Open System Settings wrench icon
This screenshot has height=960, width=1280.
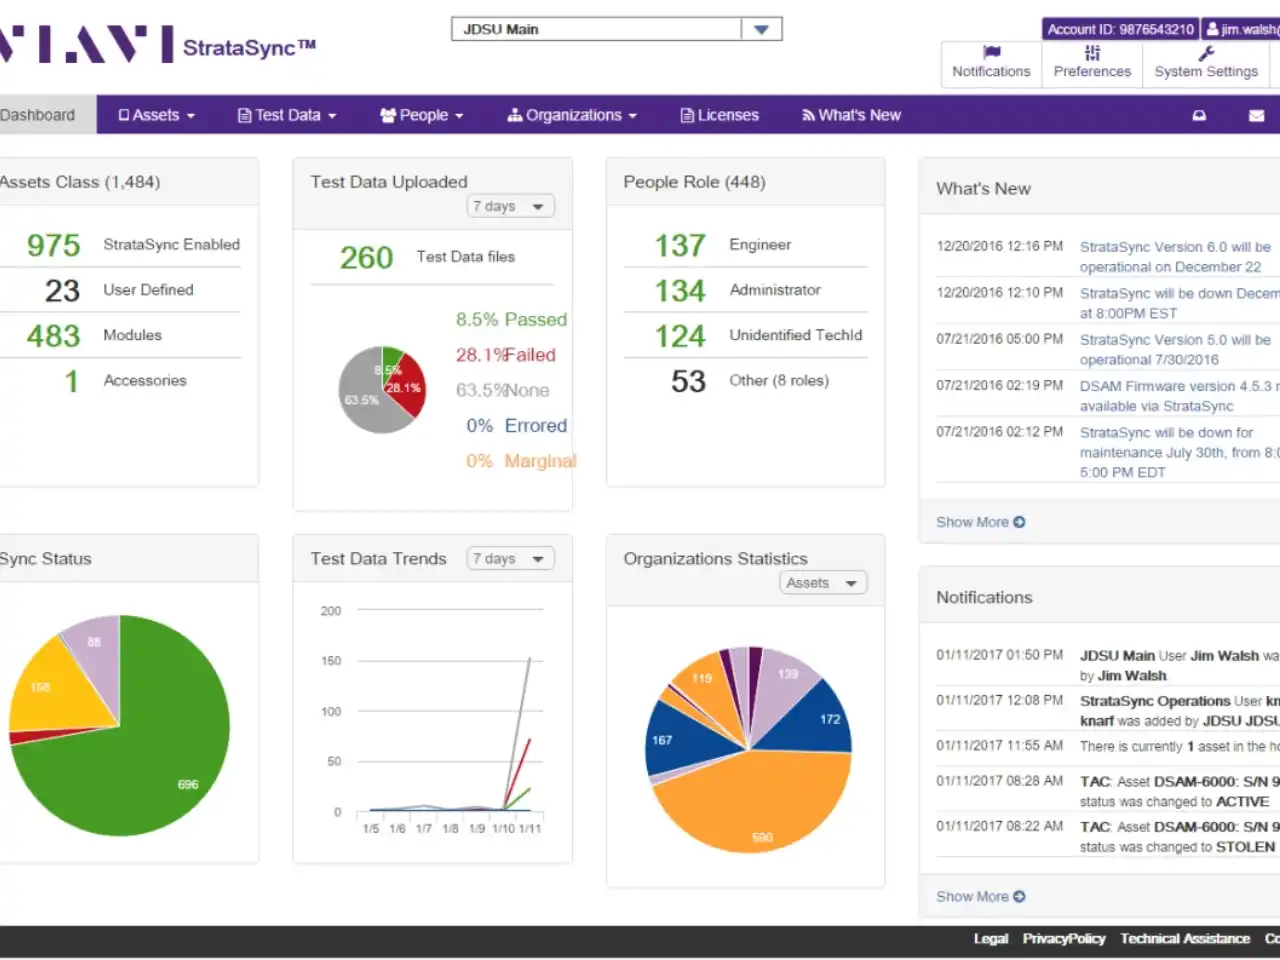tap(1206, 52)
